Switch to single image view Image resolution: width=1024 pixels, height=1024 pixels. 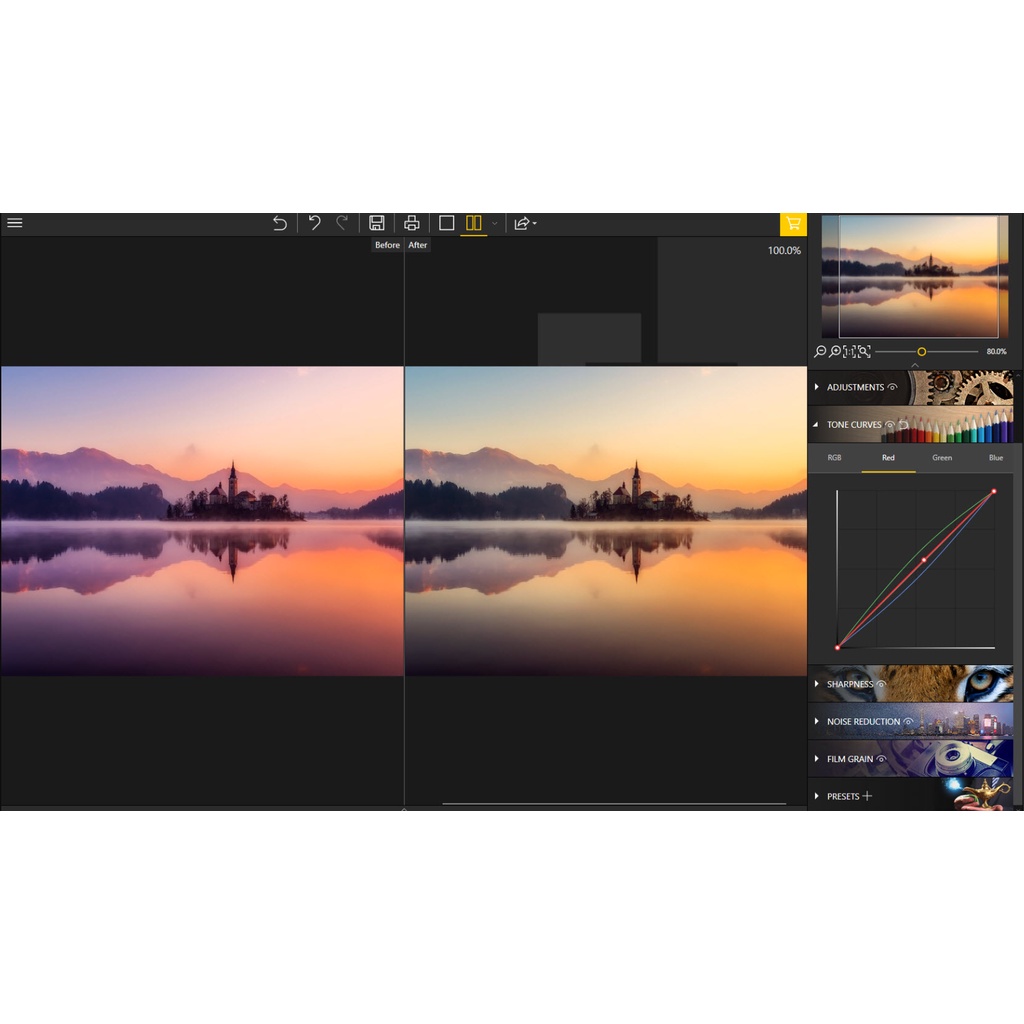[447, 223]
